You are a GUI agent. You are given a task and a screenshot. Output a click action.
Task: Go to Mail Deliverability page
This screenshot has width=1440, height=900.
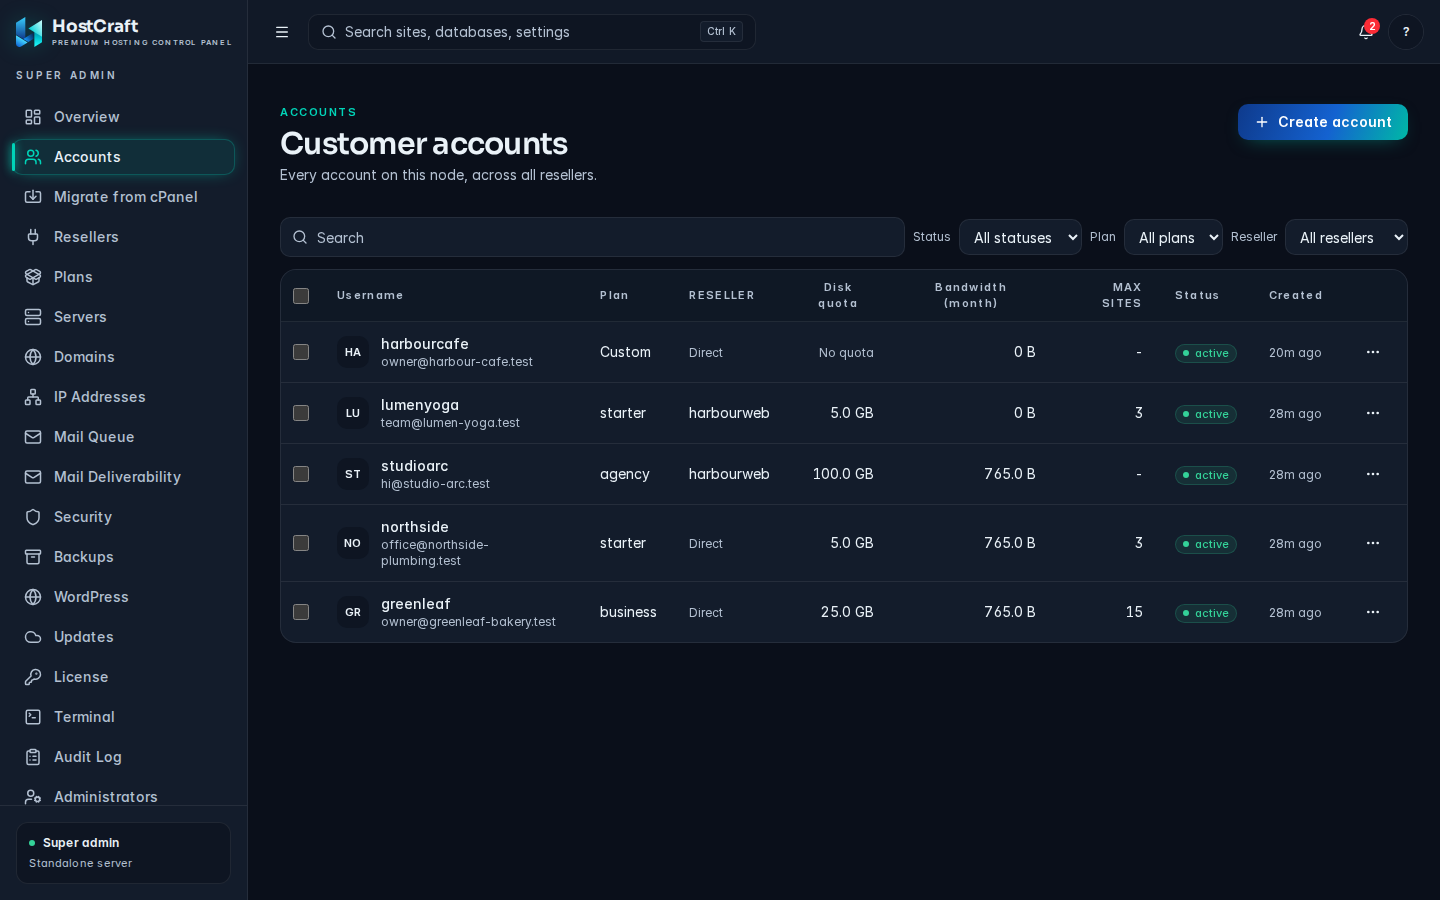pos(124,477)
